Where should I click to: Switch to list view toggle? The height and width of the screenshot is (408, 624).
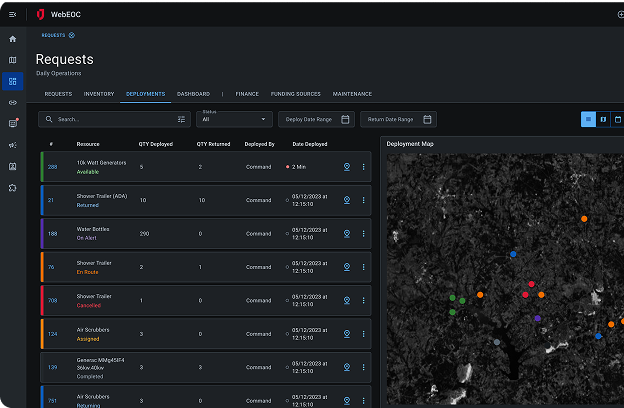(x=589, y=119)
